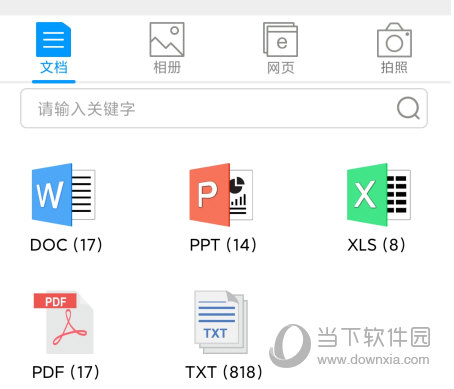Screen dimensions: 454x389
Task: Open the PDF file category icon
Action: [63, 322]
